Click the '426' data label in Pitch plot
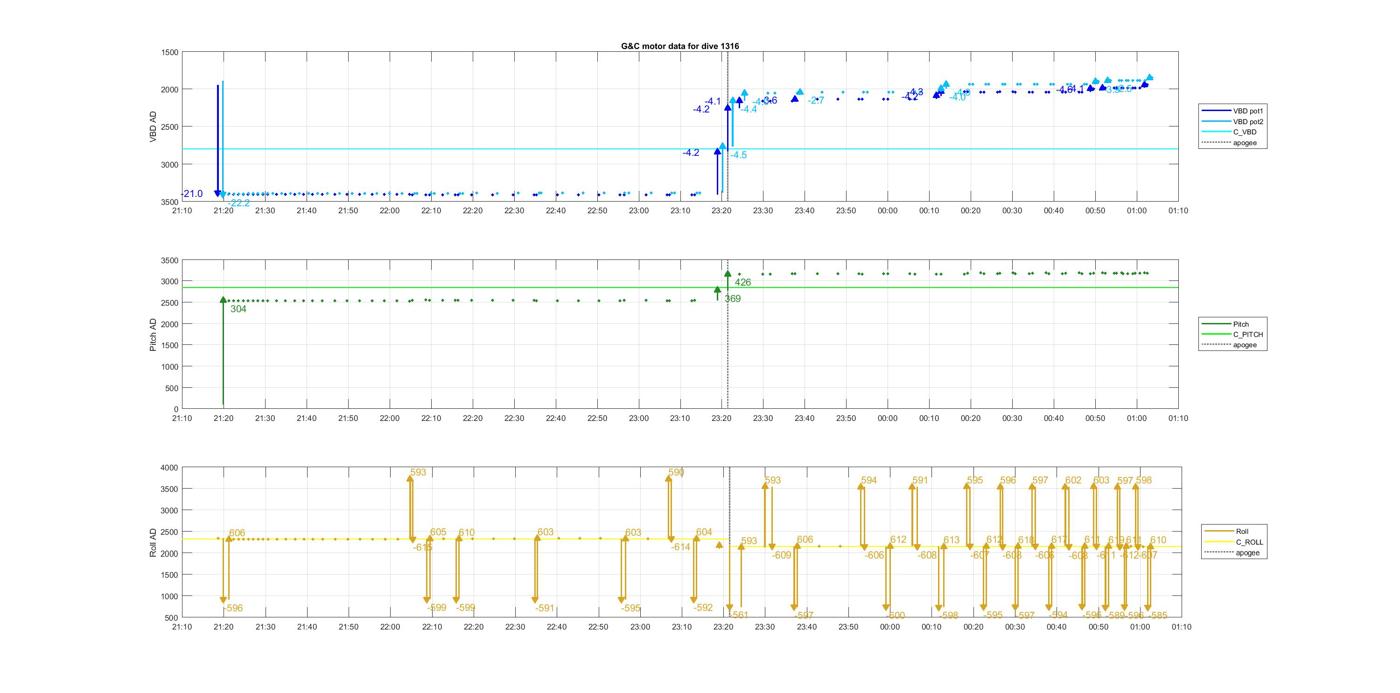Viewport: 1400px width, 693px height. (743, 283)
